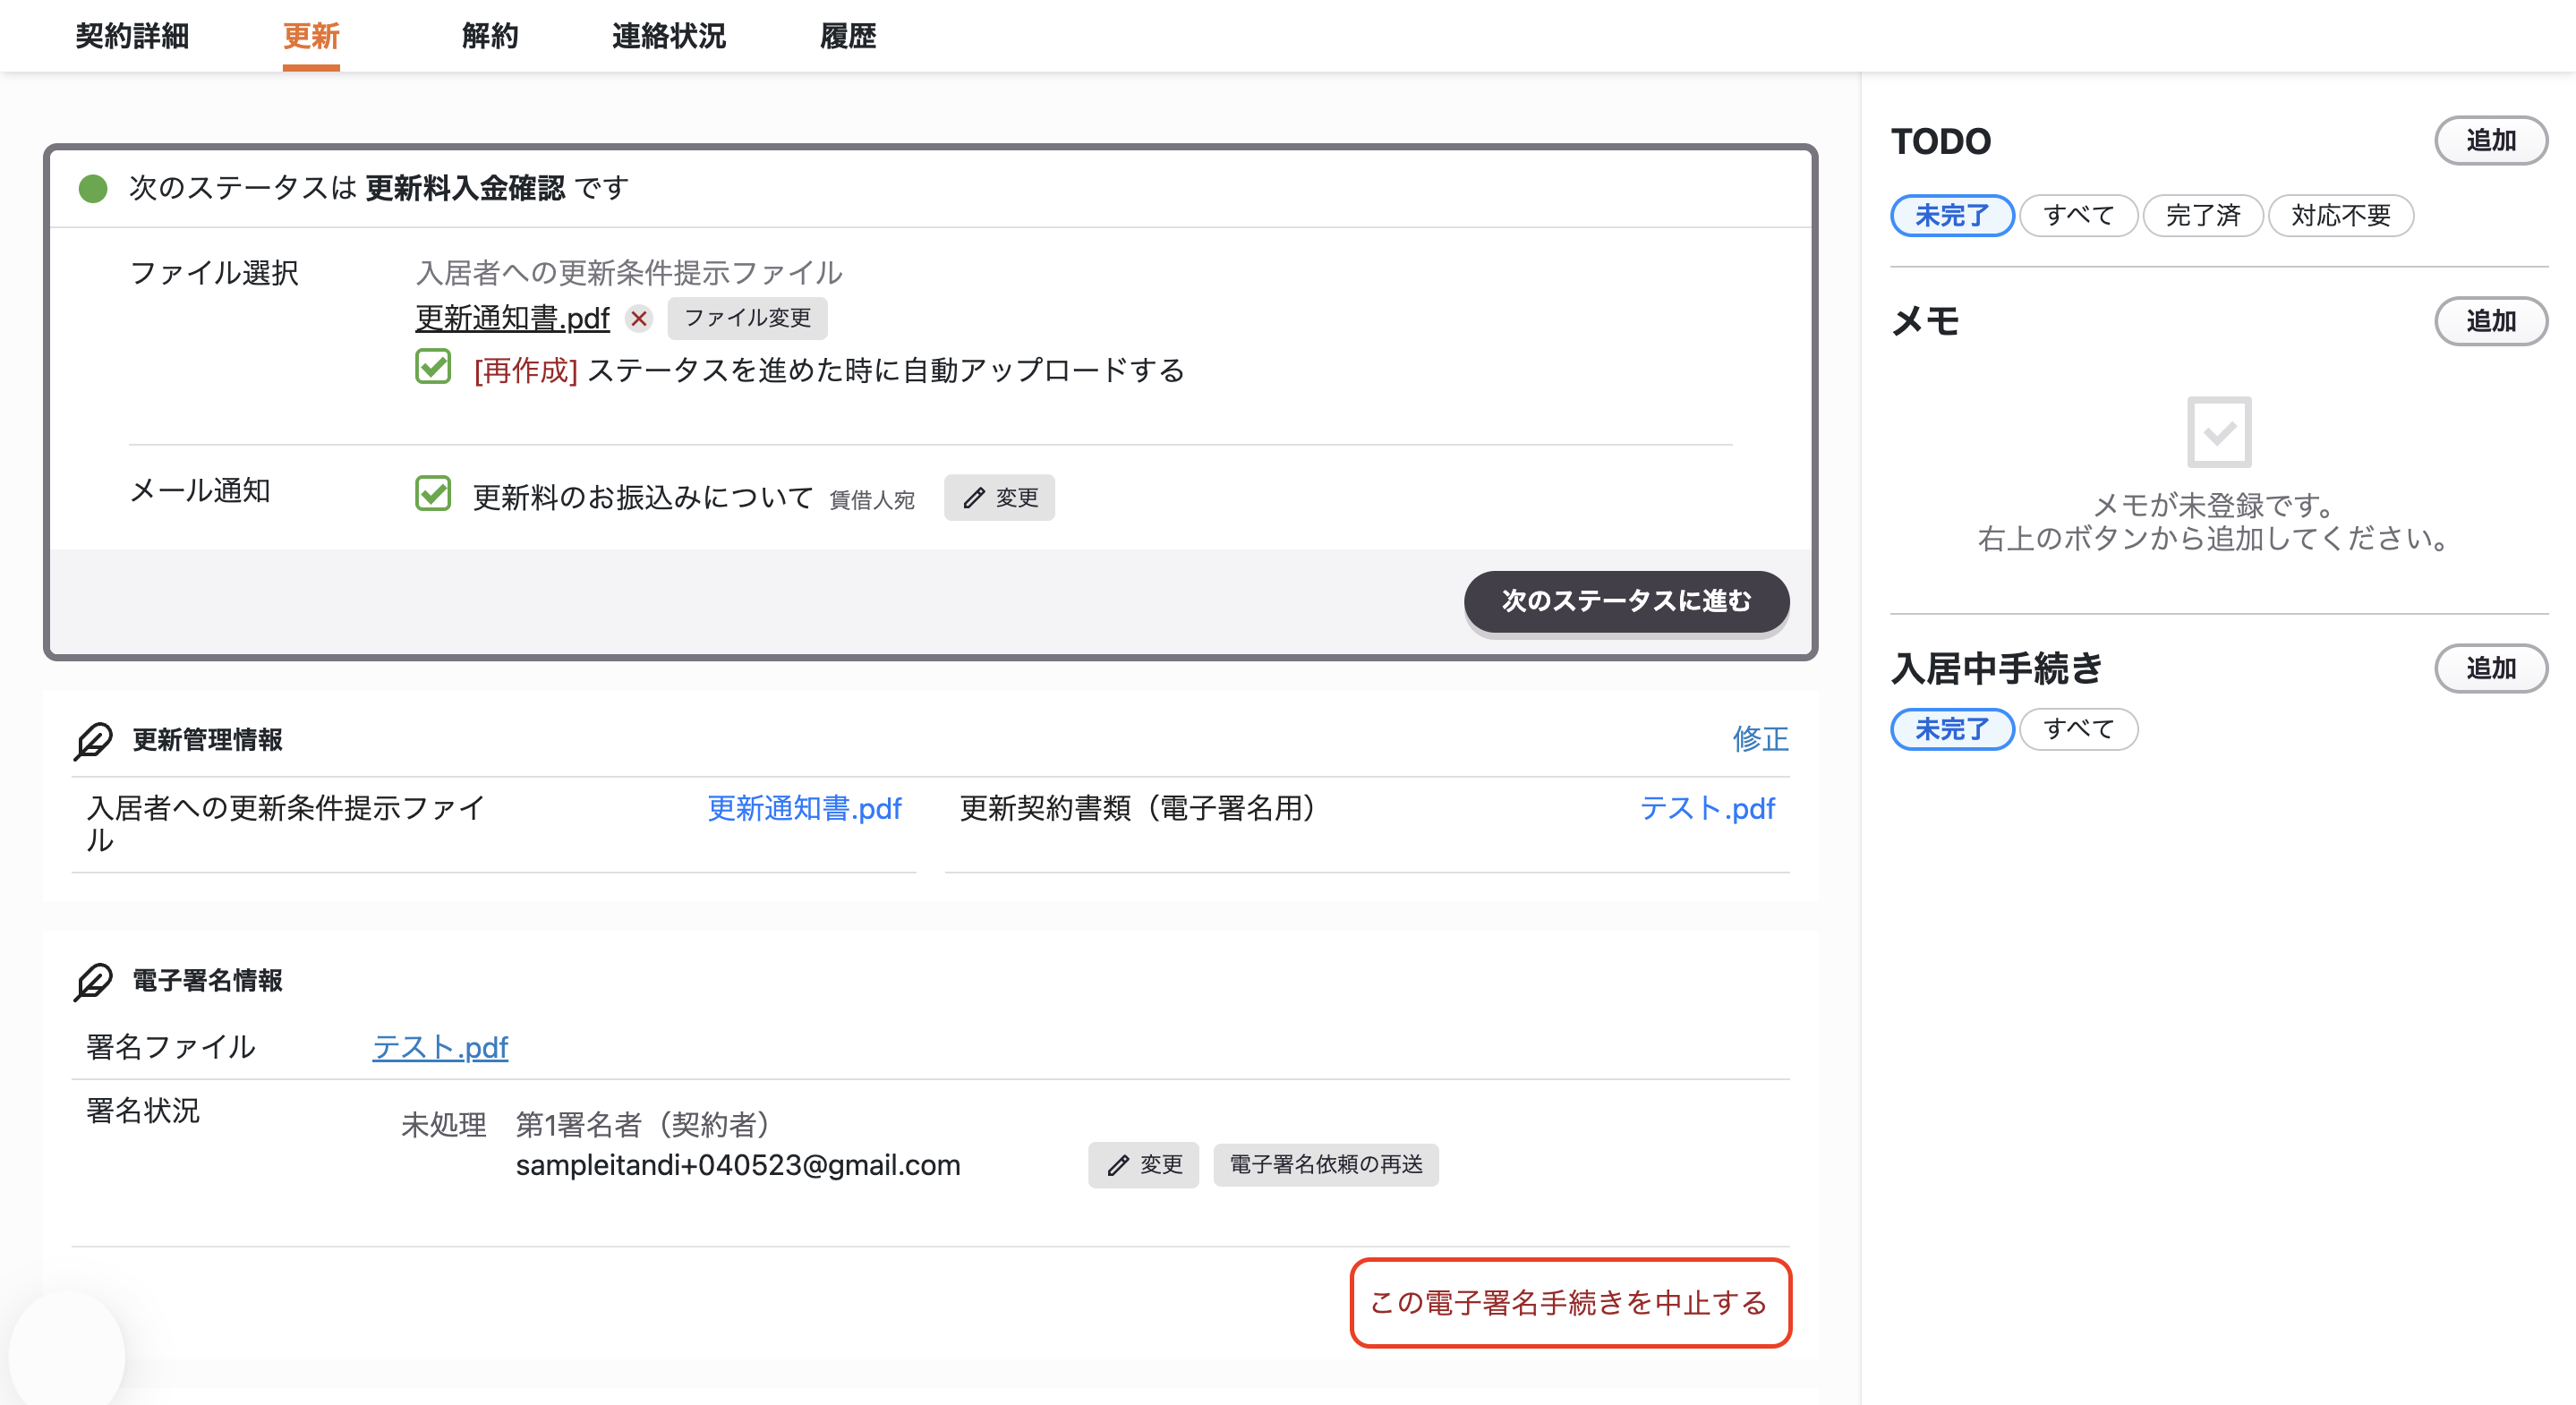Click 電子署名依頼の再送 button

[x=1325, y=1165]
